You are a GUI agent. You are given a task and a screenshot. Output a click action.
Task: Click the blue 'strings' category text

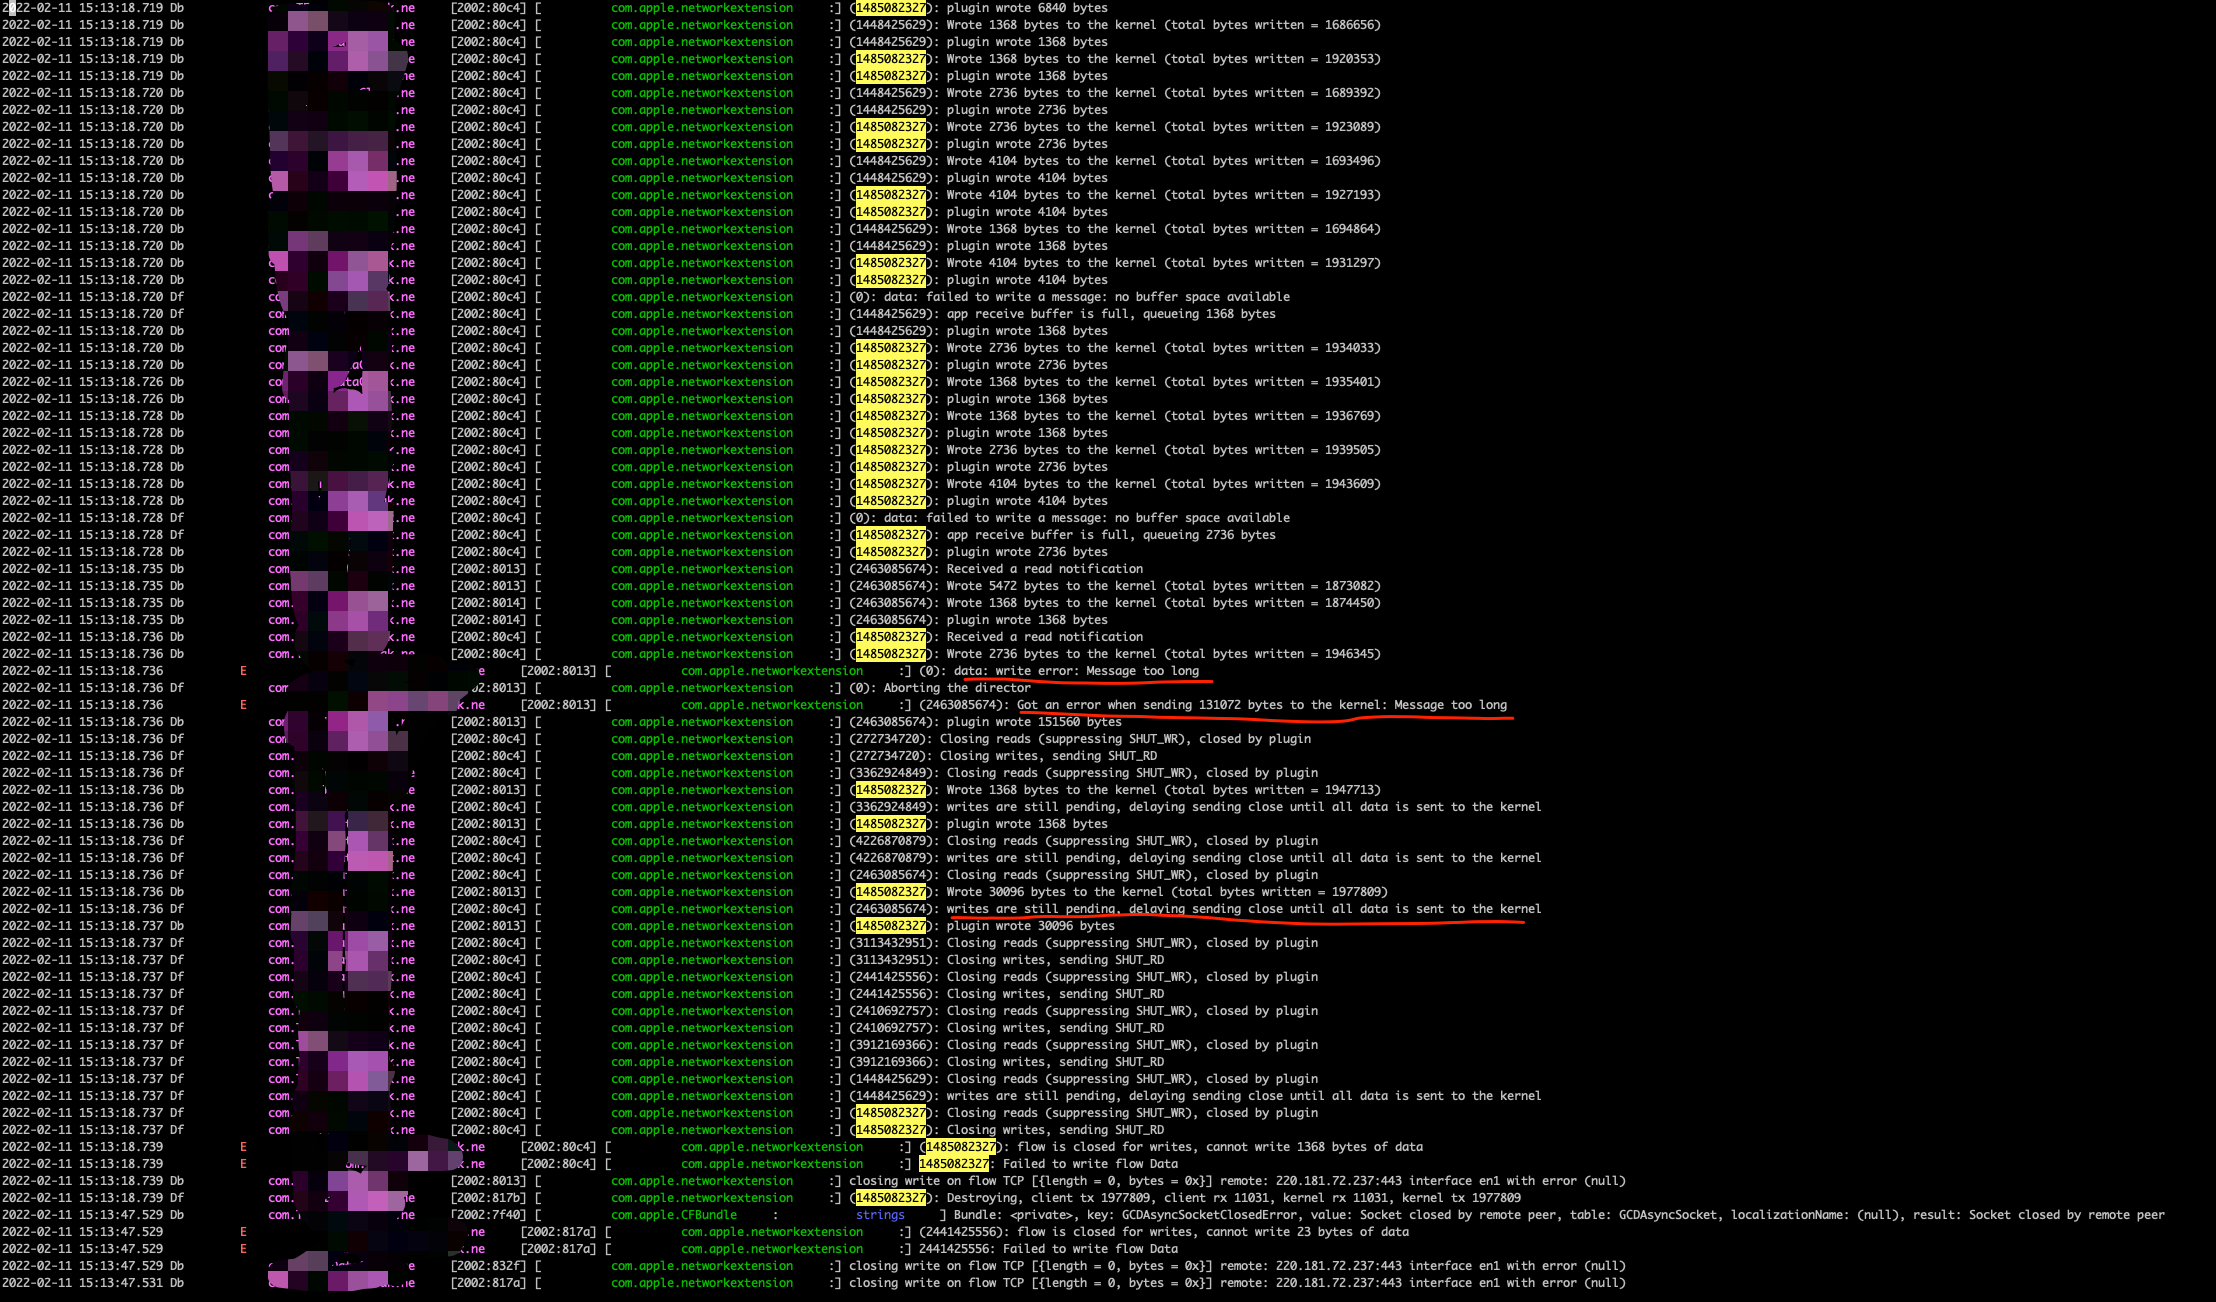coord(880,1215)
